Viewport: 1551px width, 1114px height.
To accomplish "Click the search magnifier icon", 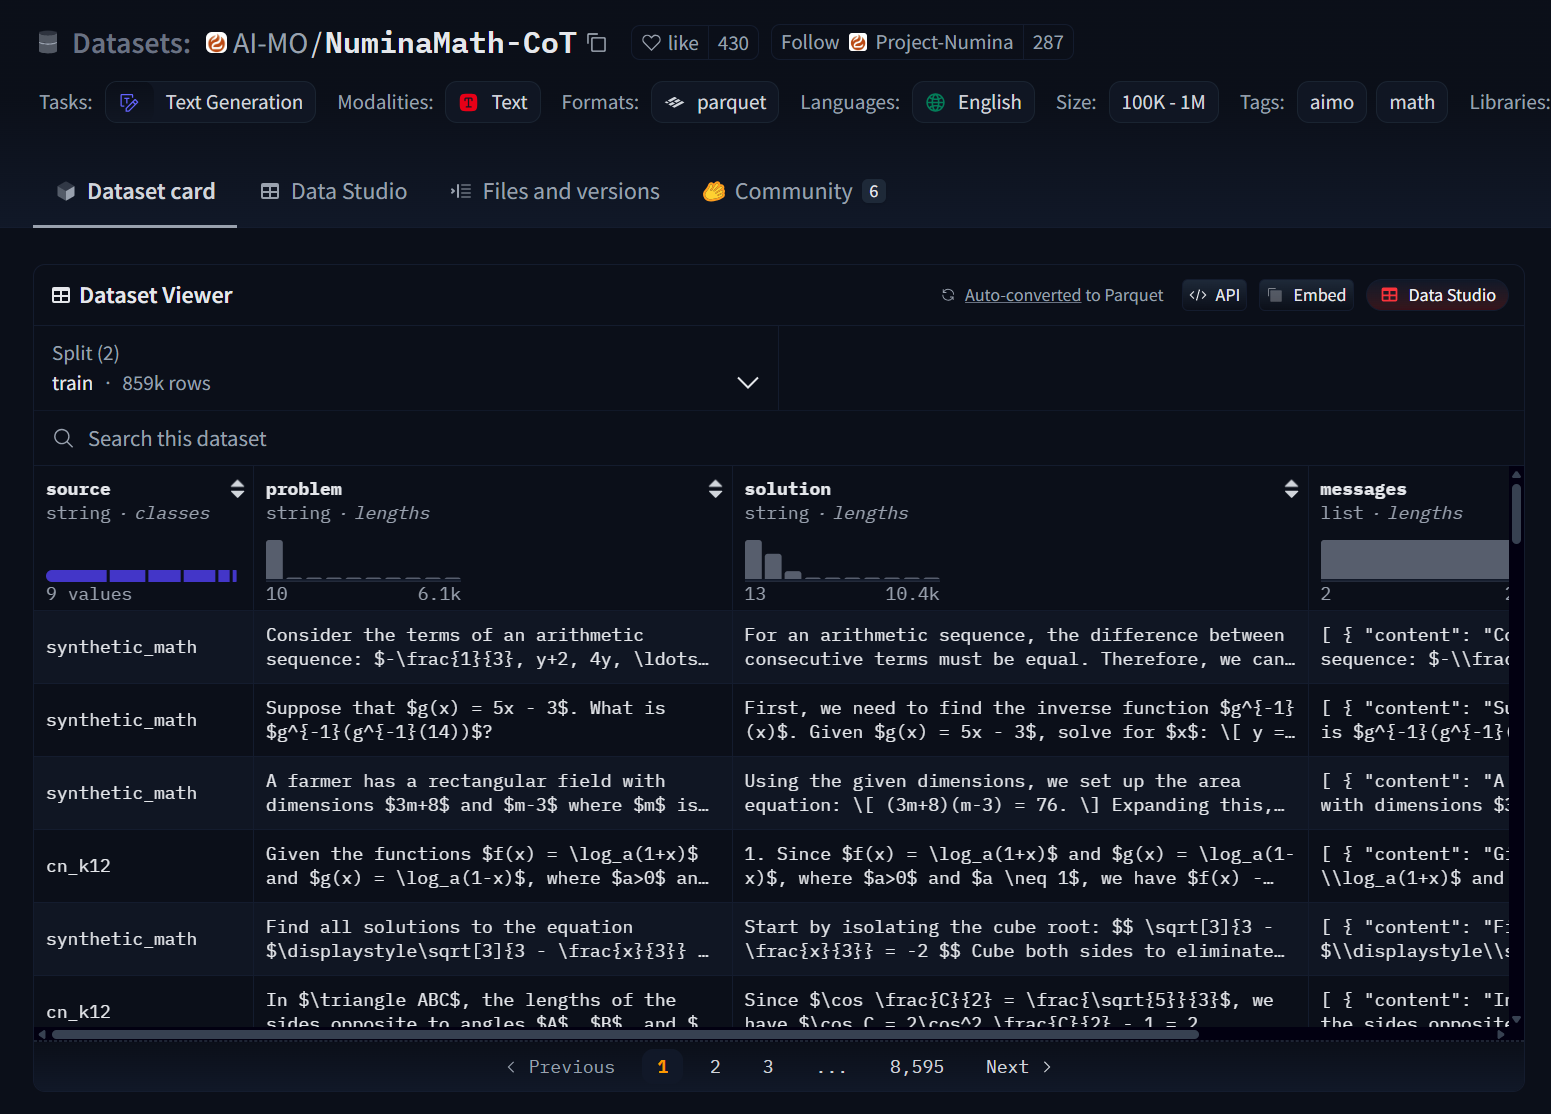I will tap(63, 438).
